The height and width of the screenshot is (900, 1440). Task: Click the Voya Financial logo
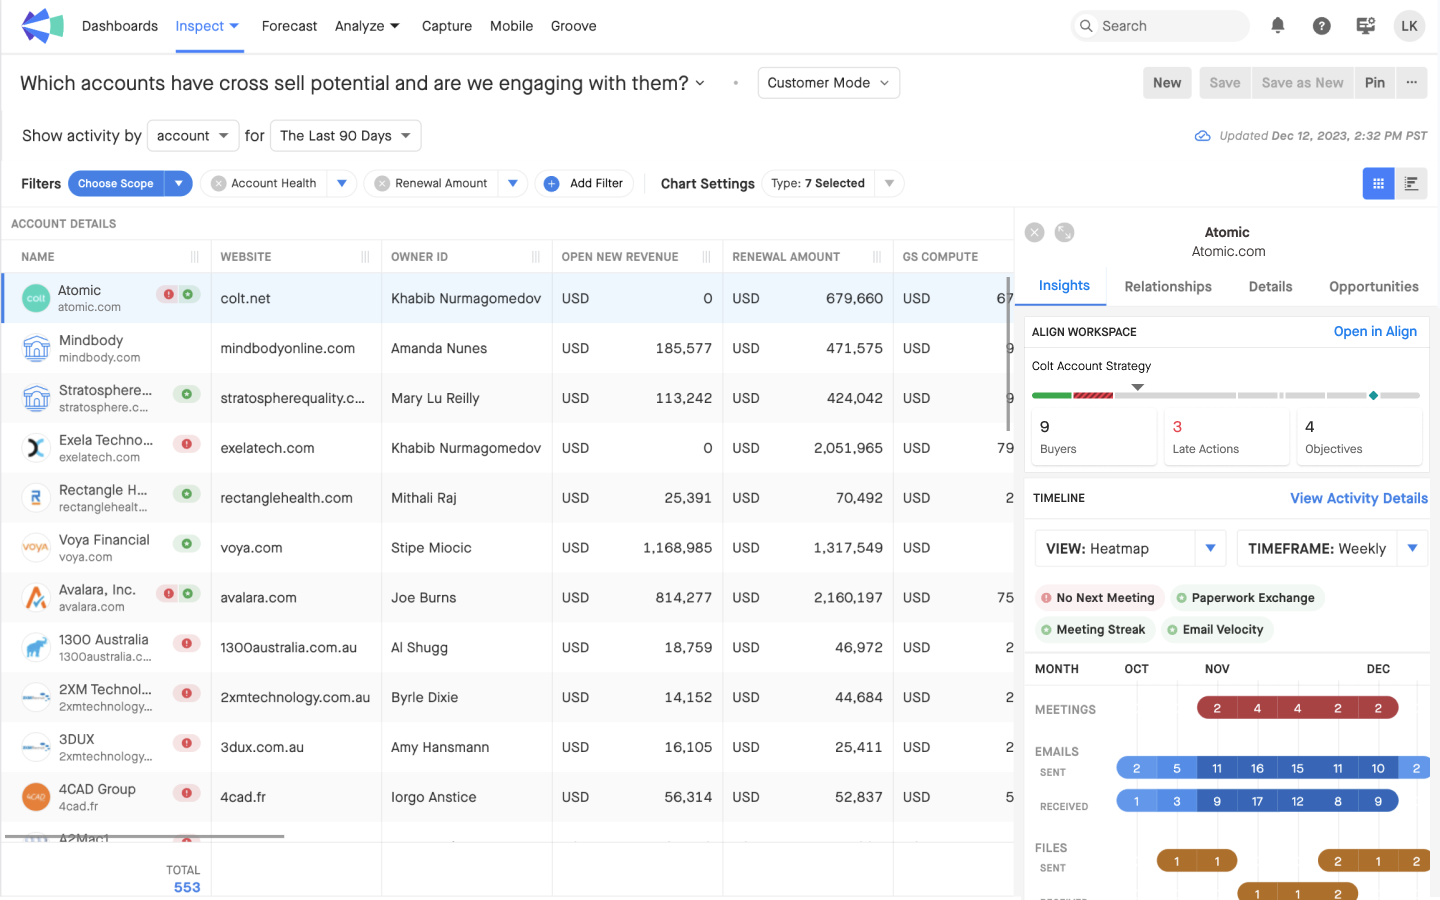click(x=36, y=548)
